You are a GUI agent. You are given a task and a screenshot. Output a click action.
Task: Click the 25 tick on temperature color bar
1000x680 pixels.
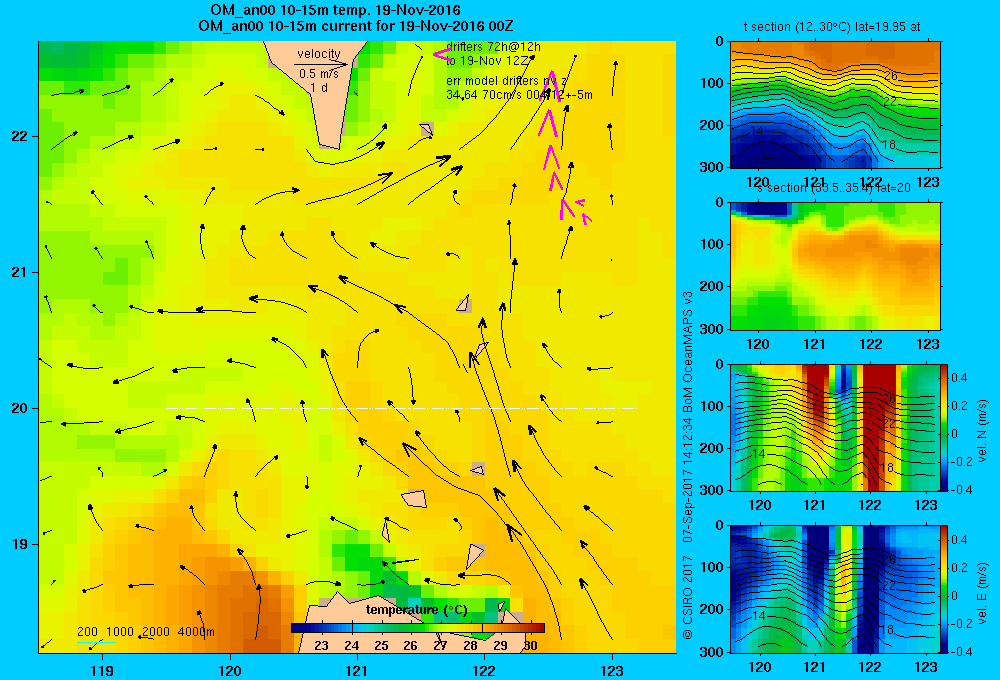[381, 645]
